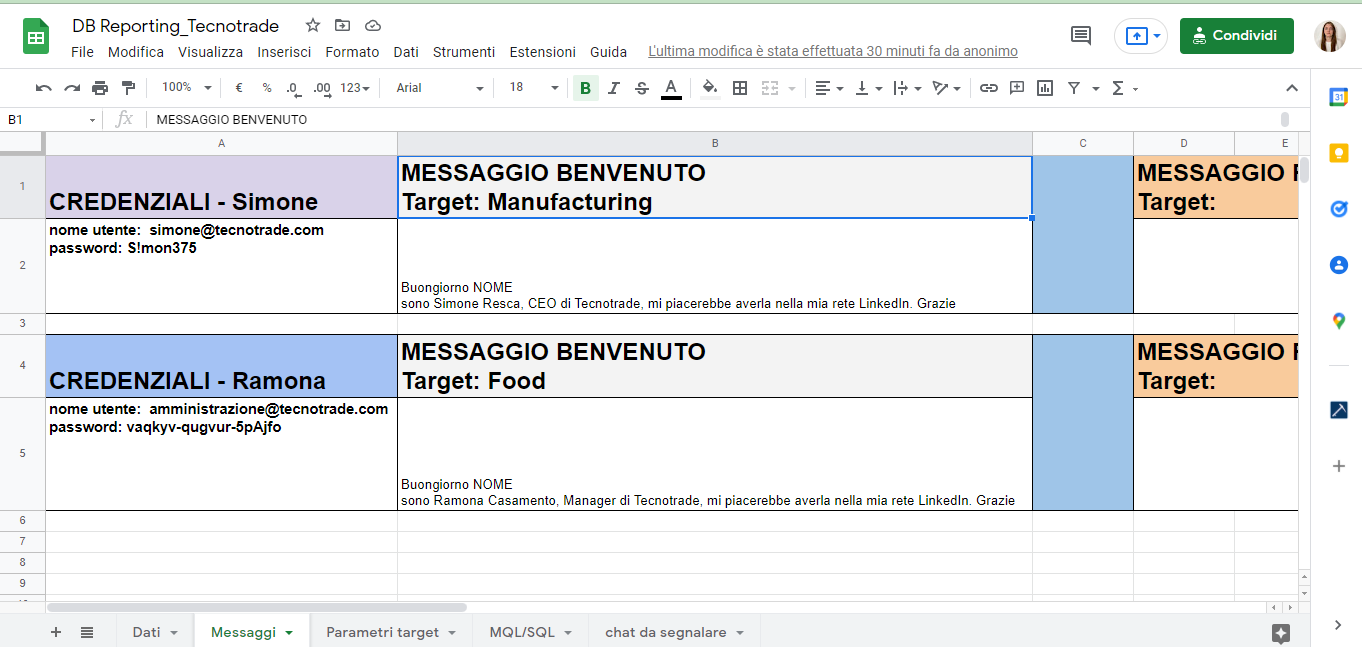
Task: Switch to the Parametri target tab
Action: tap(391, 632)
